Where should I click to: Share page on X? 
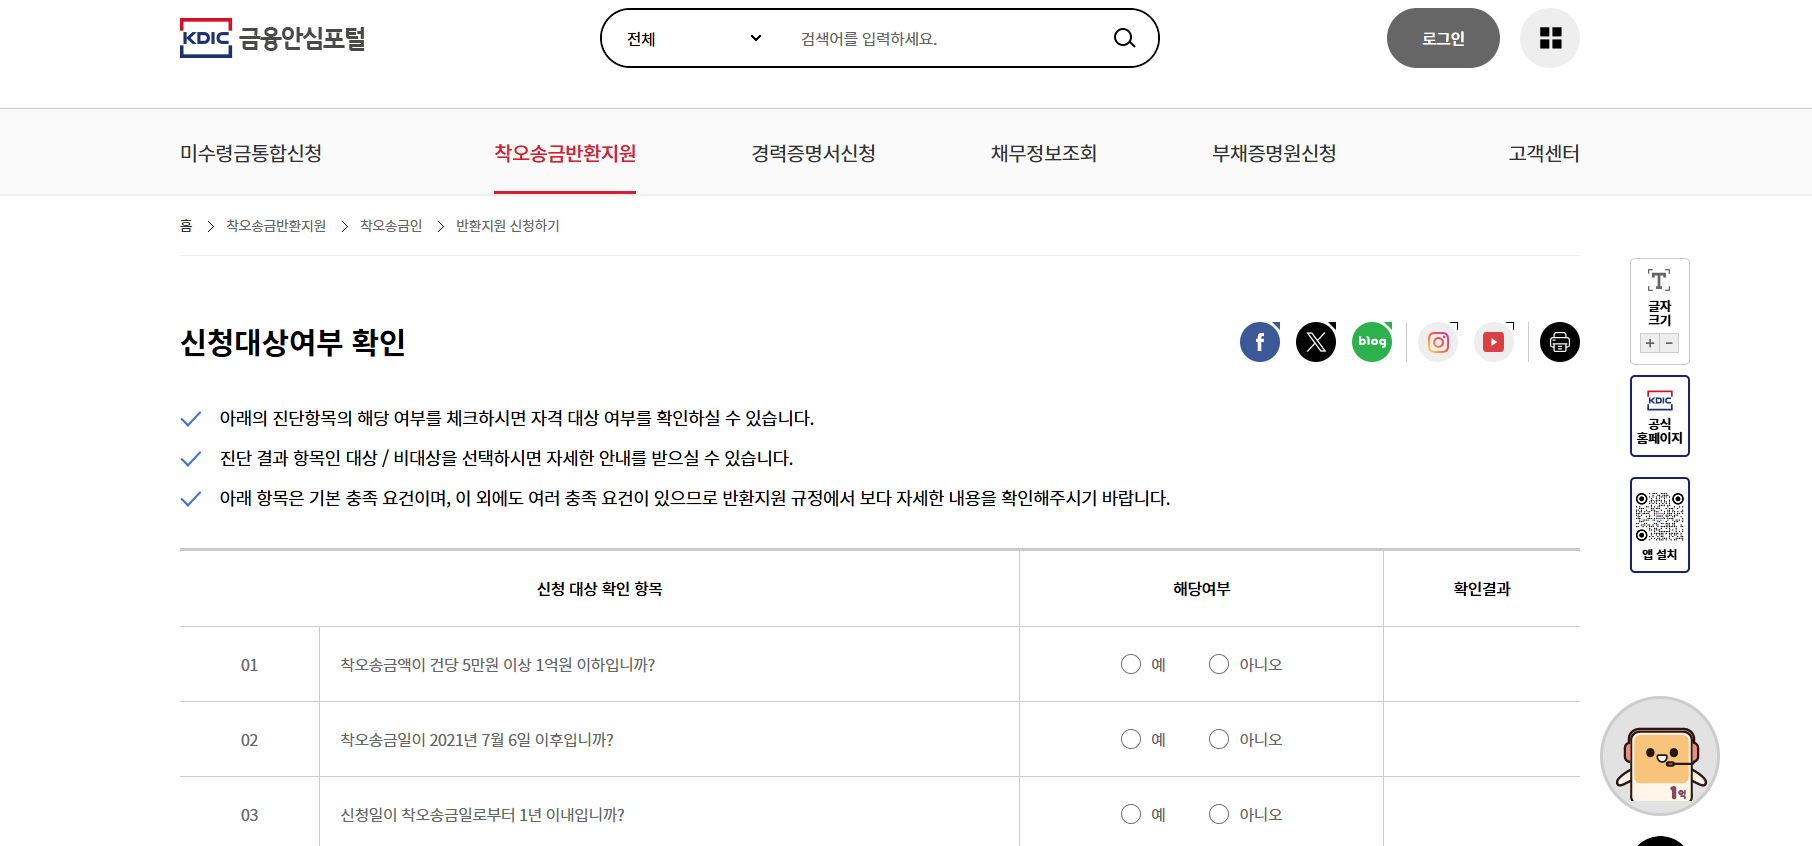pos(1316,342)
